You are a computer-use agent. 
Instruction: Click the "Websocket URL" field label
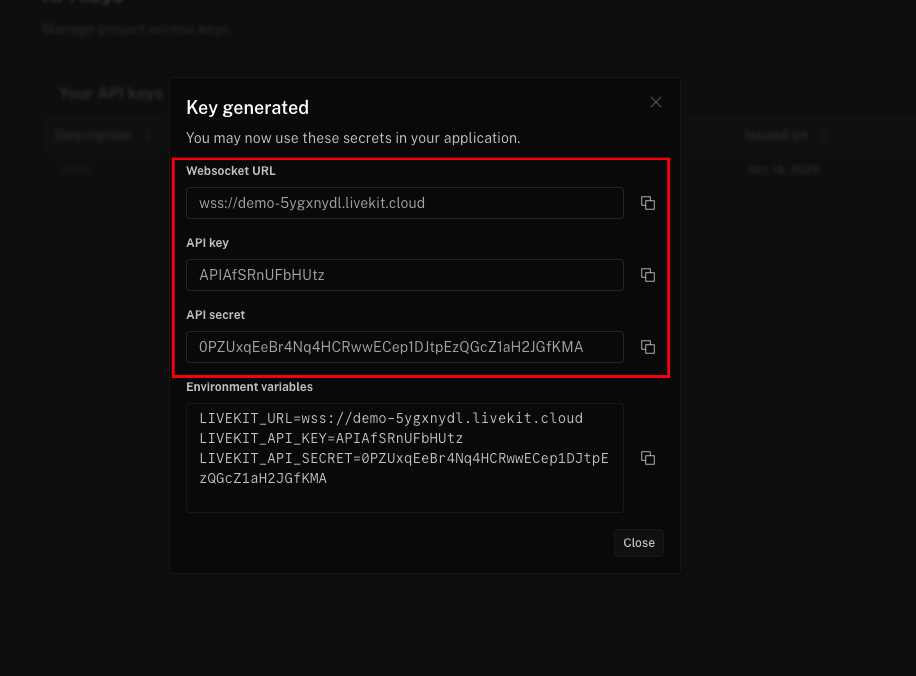coord(230,171)
